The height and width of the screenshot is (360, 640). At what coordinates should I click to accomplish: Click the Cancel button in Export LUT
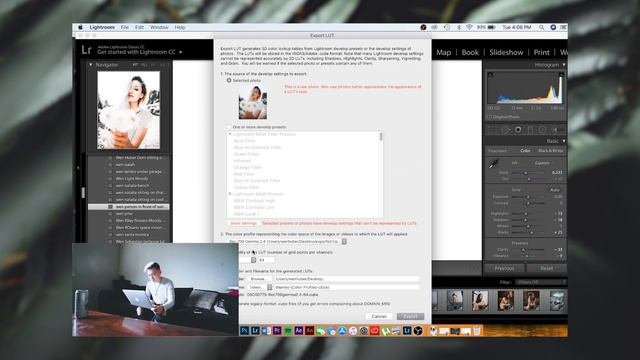coord(379,316)
